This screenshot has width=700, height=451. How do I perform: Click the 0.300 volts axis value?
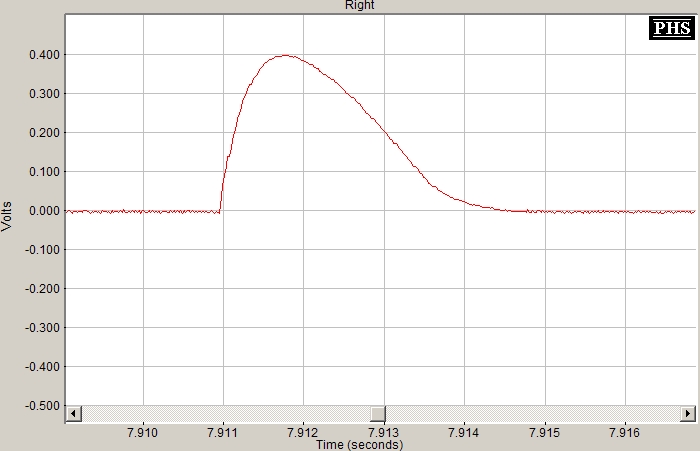(x=44, y=94)
